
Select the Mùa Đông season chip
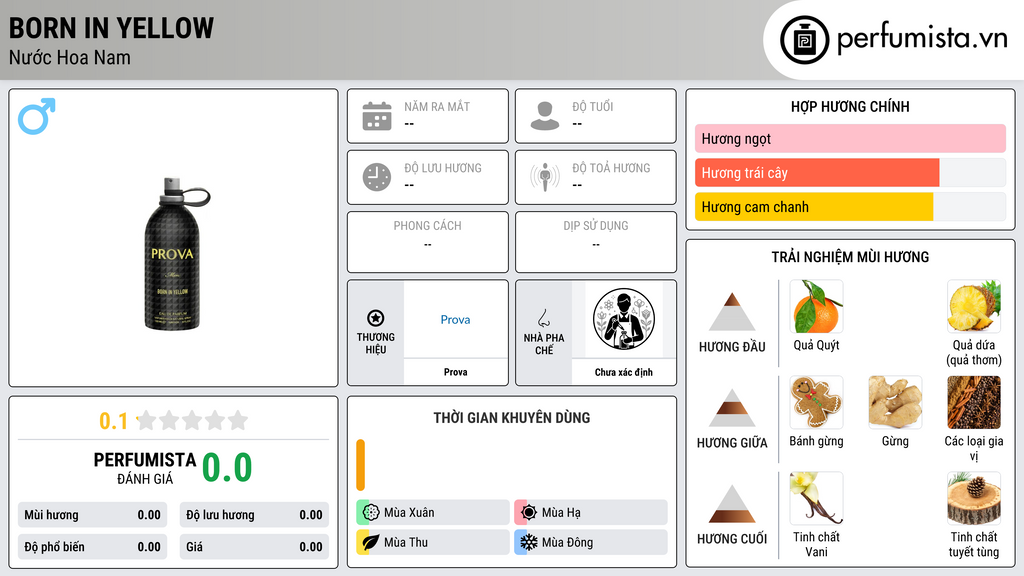pyautogui.click(x=591, y=542)
